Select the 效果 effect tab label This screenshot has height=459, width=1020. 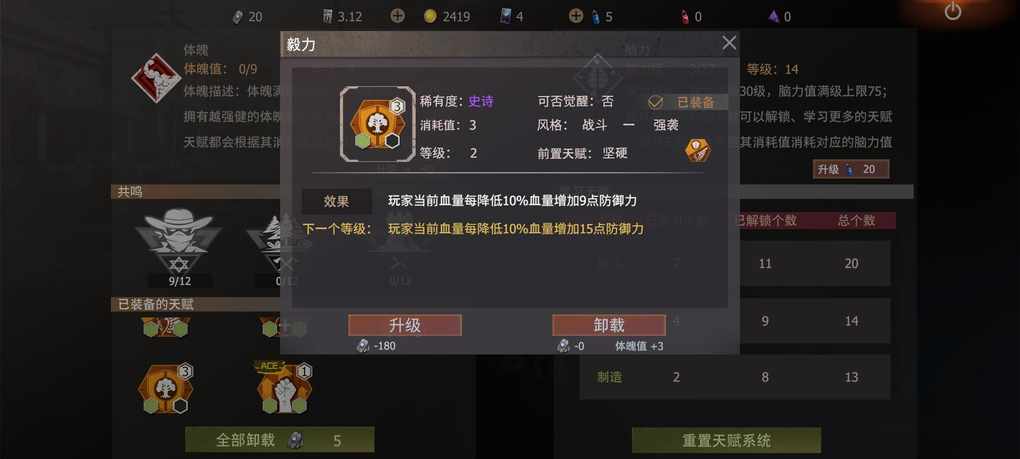(x=336, y=202)
